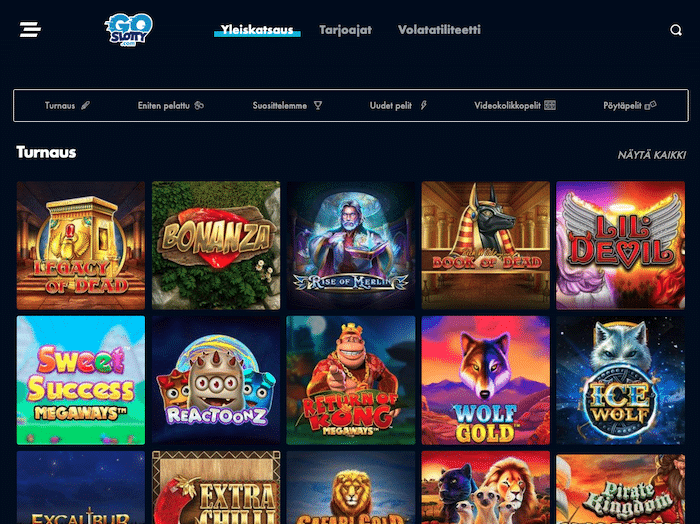
Task: Click the lightning icon beside Uudet pelit
Action: (x=424, y=105)
